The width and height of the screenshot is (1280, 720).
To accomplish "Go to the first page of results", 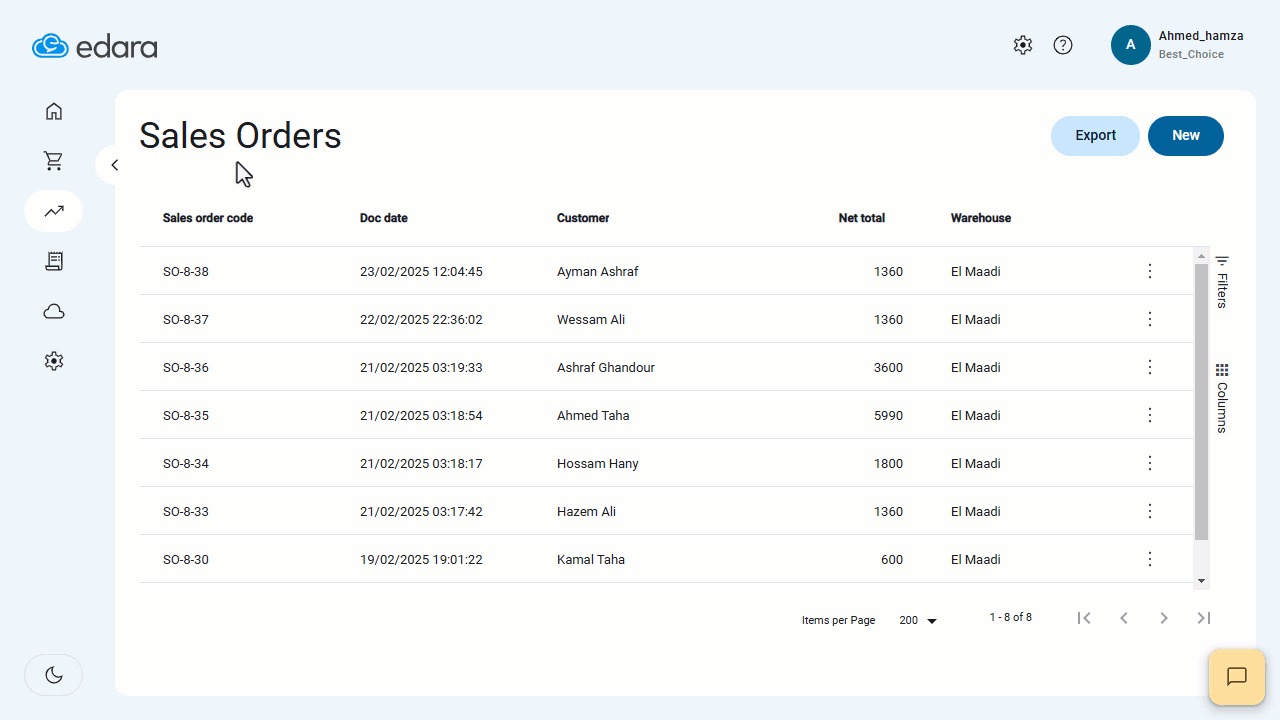I will point(1084,618).
